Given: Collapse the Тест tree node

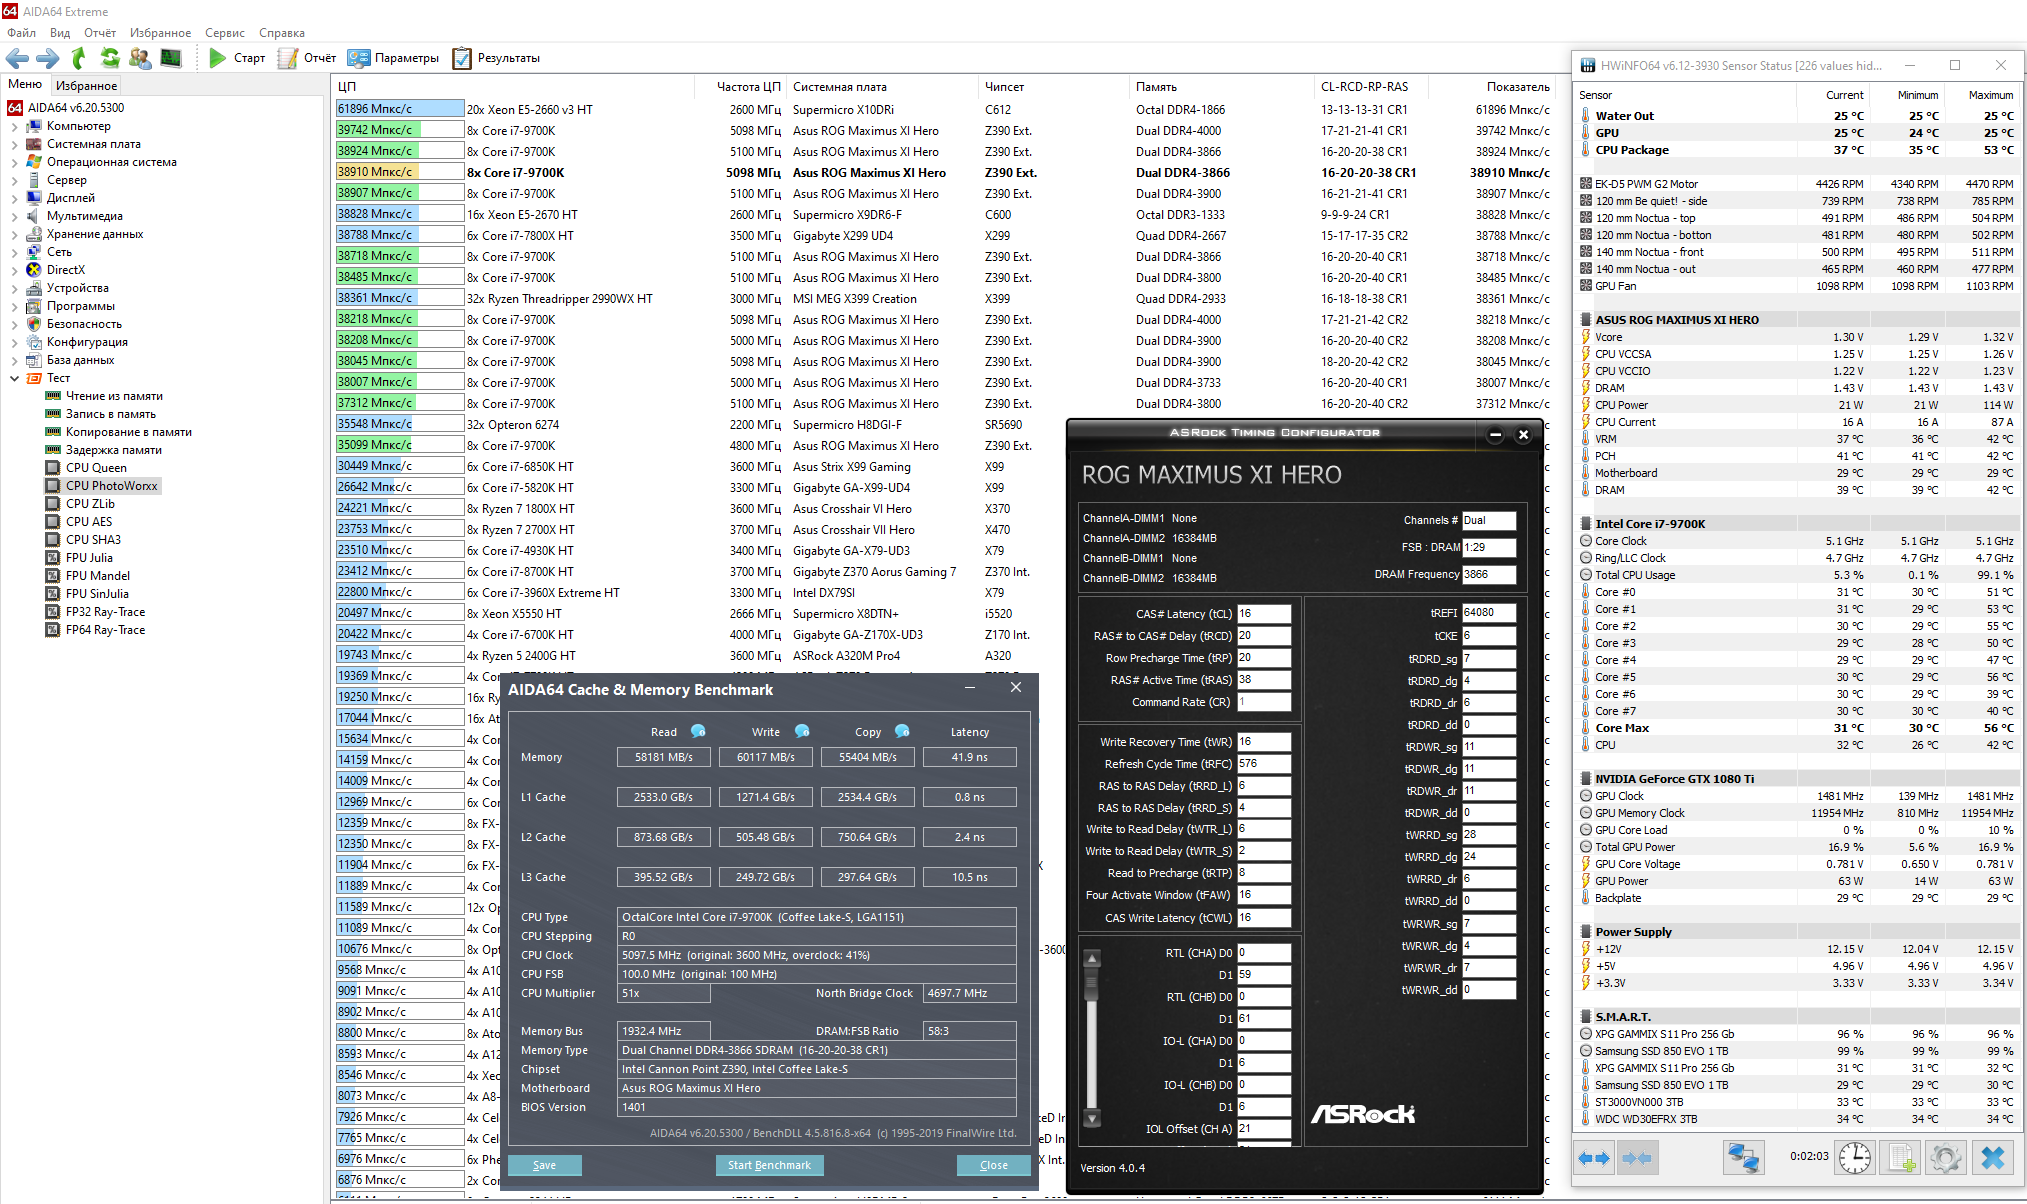Looking at the screenshot, I should [14, 378].
